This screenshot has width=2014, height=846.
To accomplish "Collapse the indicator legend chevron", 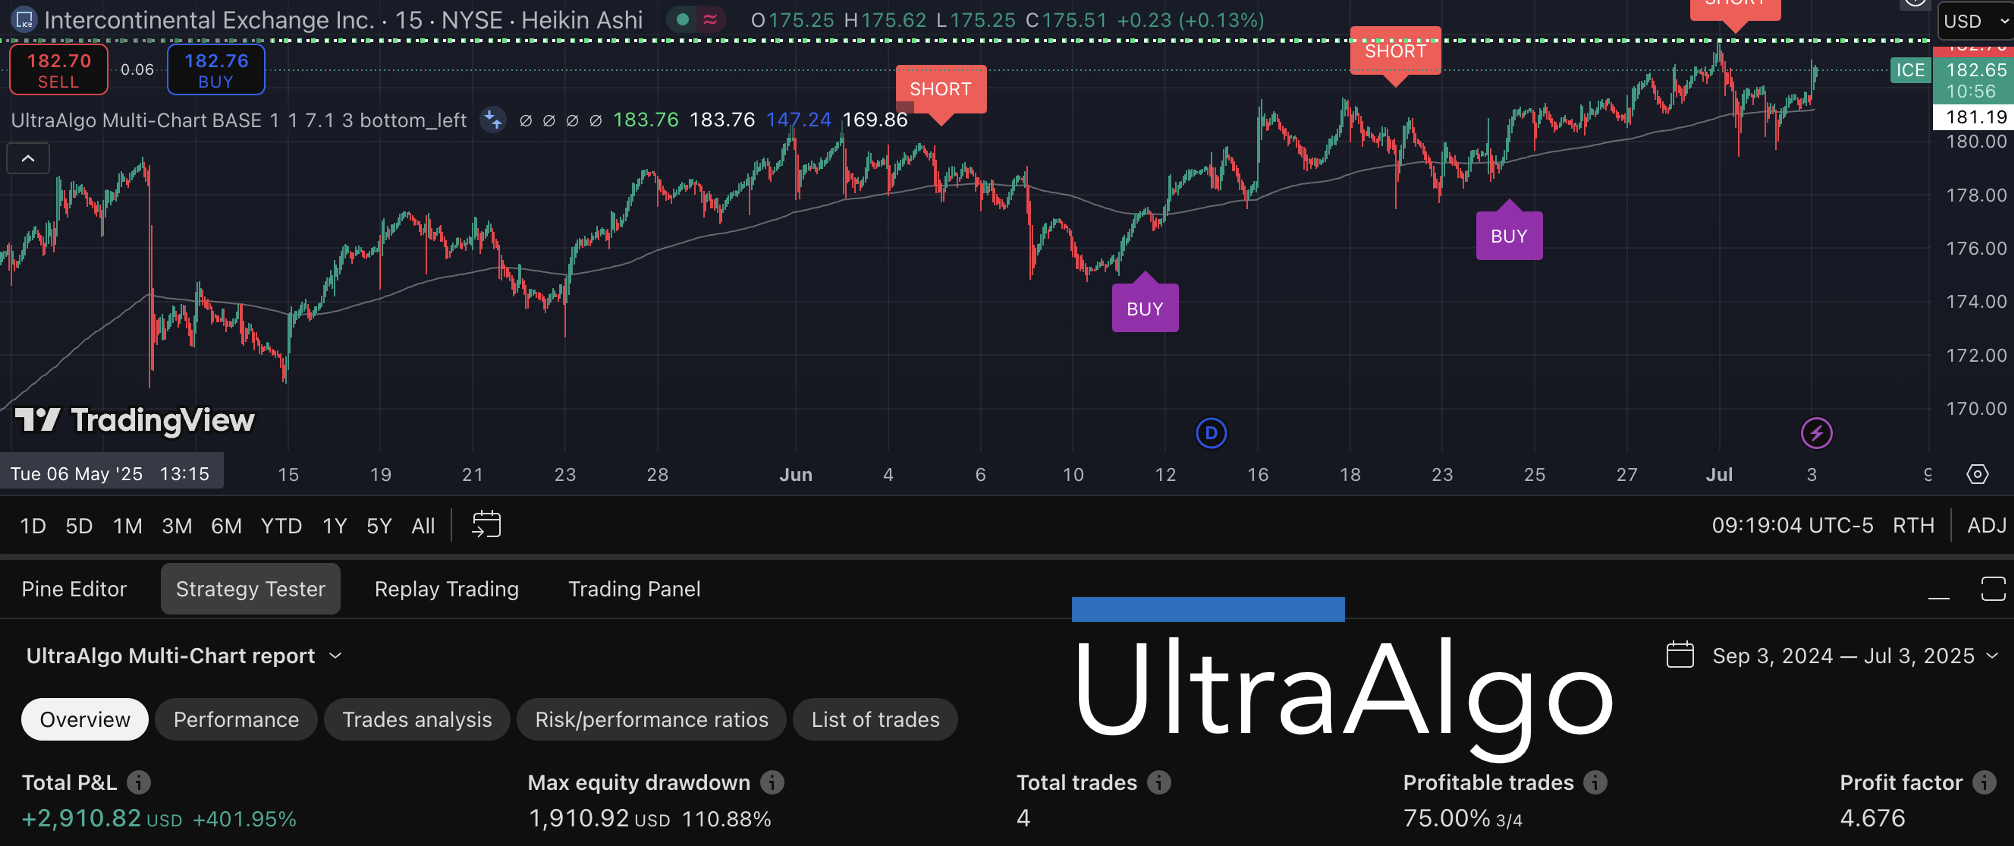I will [28, 158].
